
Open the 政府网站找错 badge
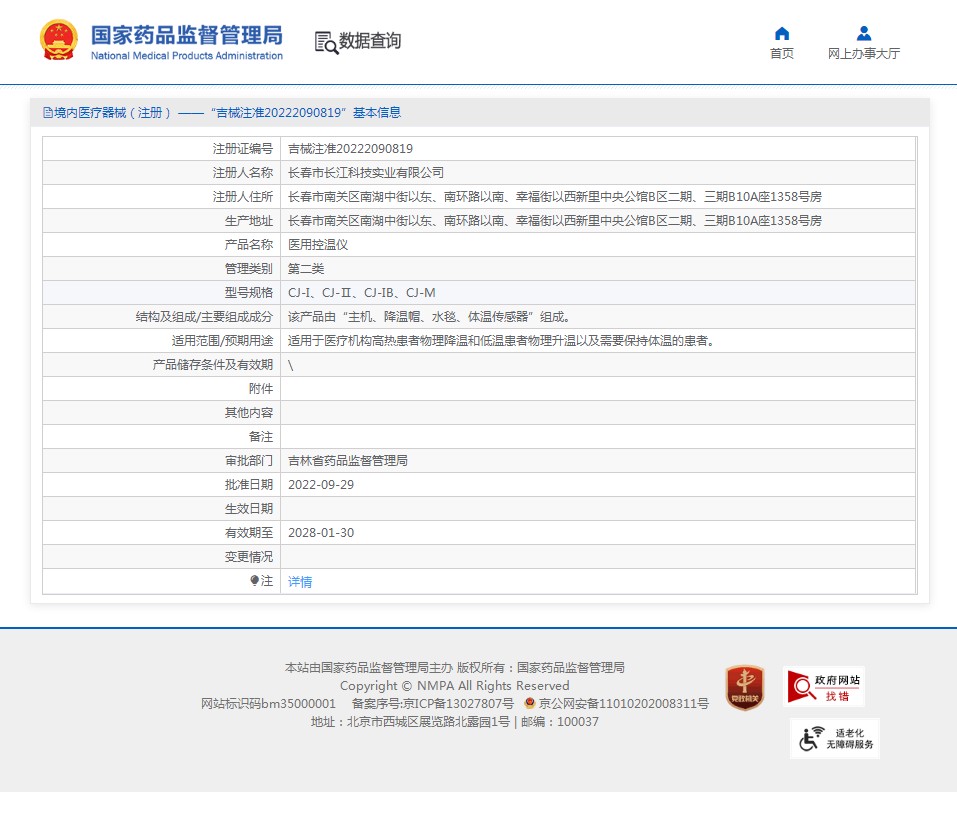(x=824, y=687)
